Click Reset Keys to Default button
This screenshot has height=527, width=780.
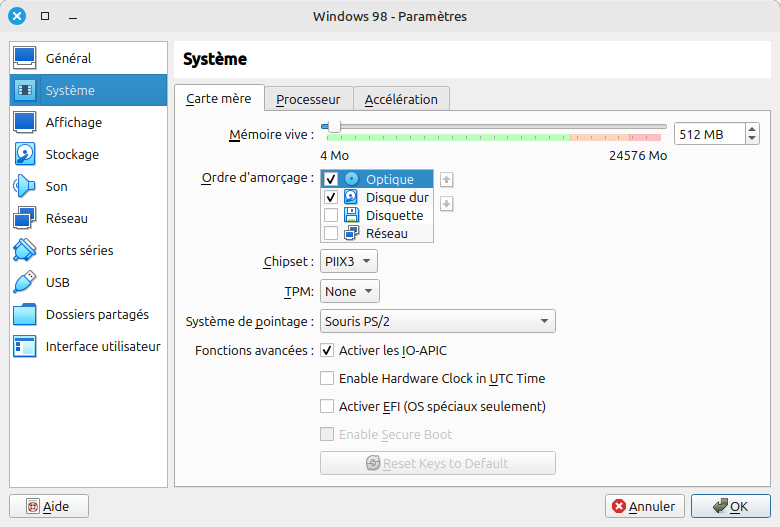[x=438, y=463]
